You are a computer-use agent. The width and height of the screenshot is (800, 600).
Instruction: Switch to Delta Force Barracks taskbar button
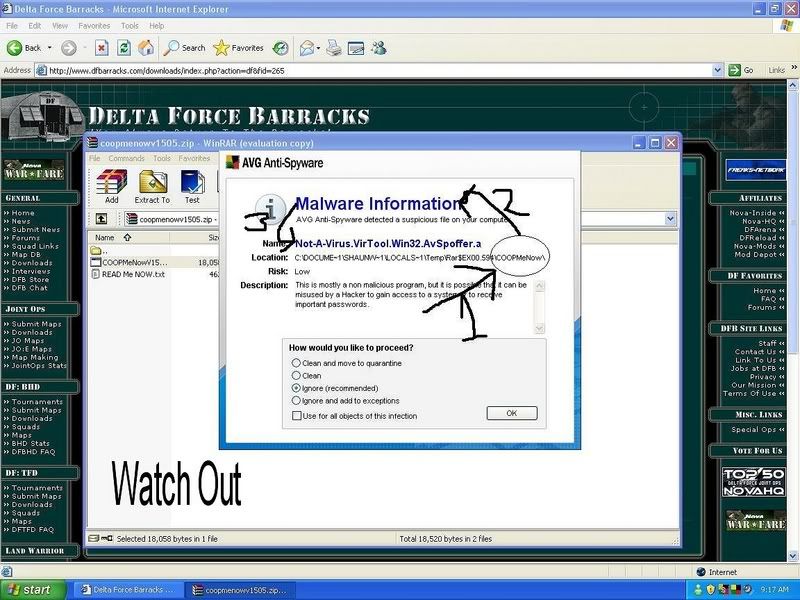[128, 590]
